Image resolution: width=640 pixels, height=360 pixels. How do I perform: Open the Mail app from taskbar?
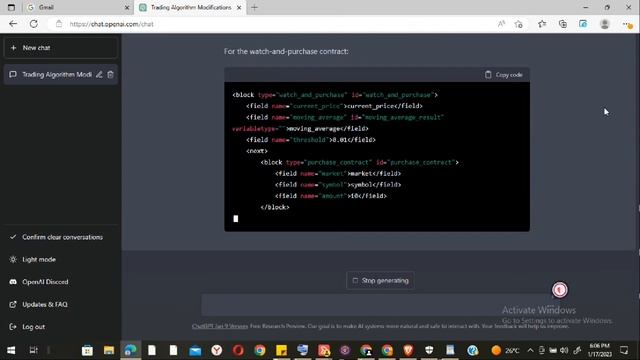(195, 350)
